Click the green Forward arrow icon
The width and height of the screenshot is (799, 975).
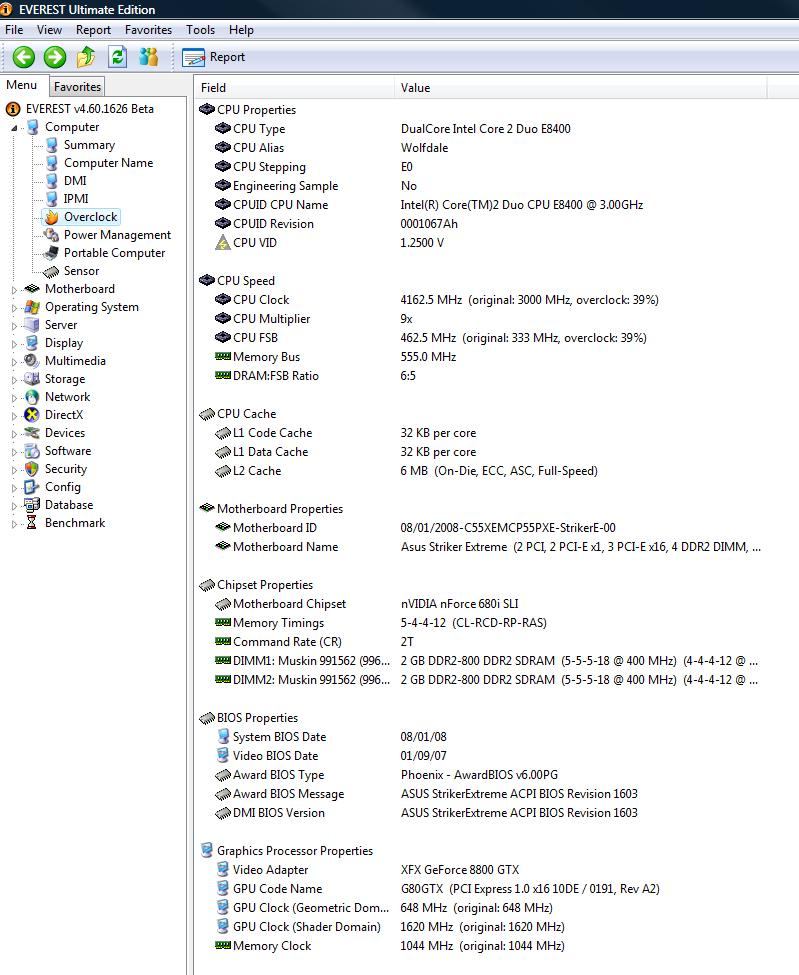55,57
